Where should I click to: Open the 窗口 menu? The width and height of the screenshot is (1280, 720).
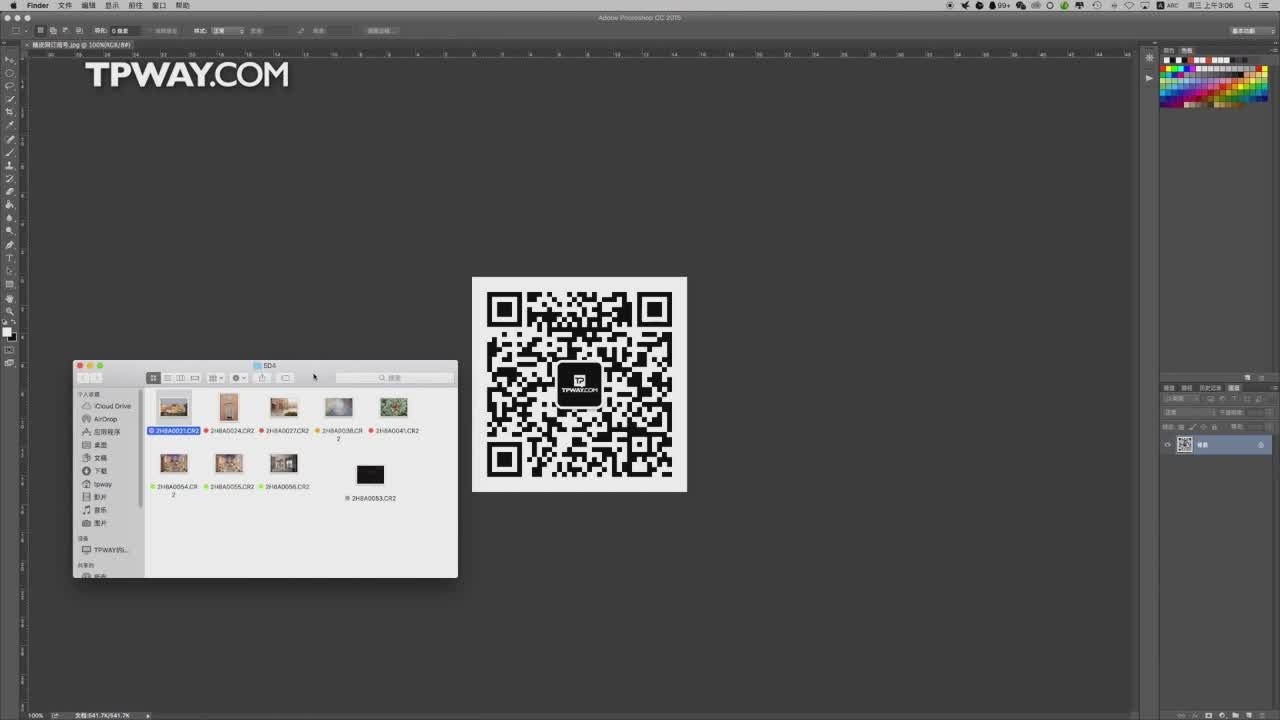click(159, 5)
